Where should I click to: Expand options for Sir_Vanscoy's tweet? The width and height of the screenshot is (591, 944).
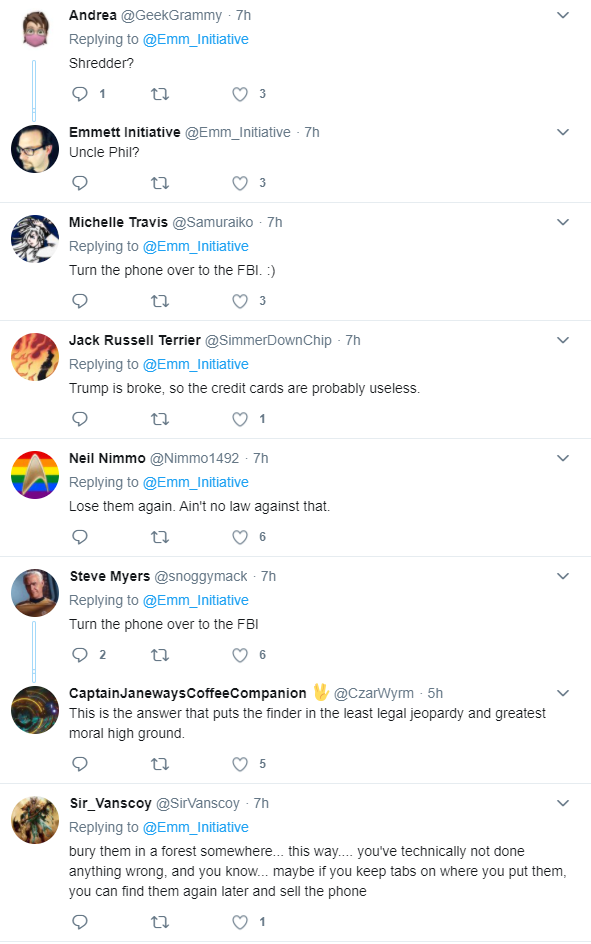(x=563, y=803)
